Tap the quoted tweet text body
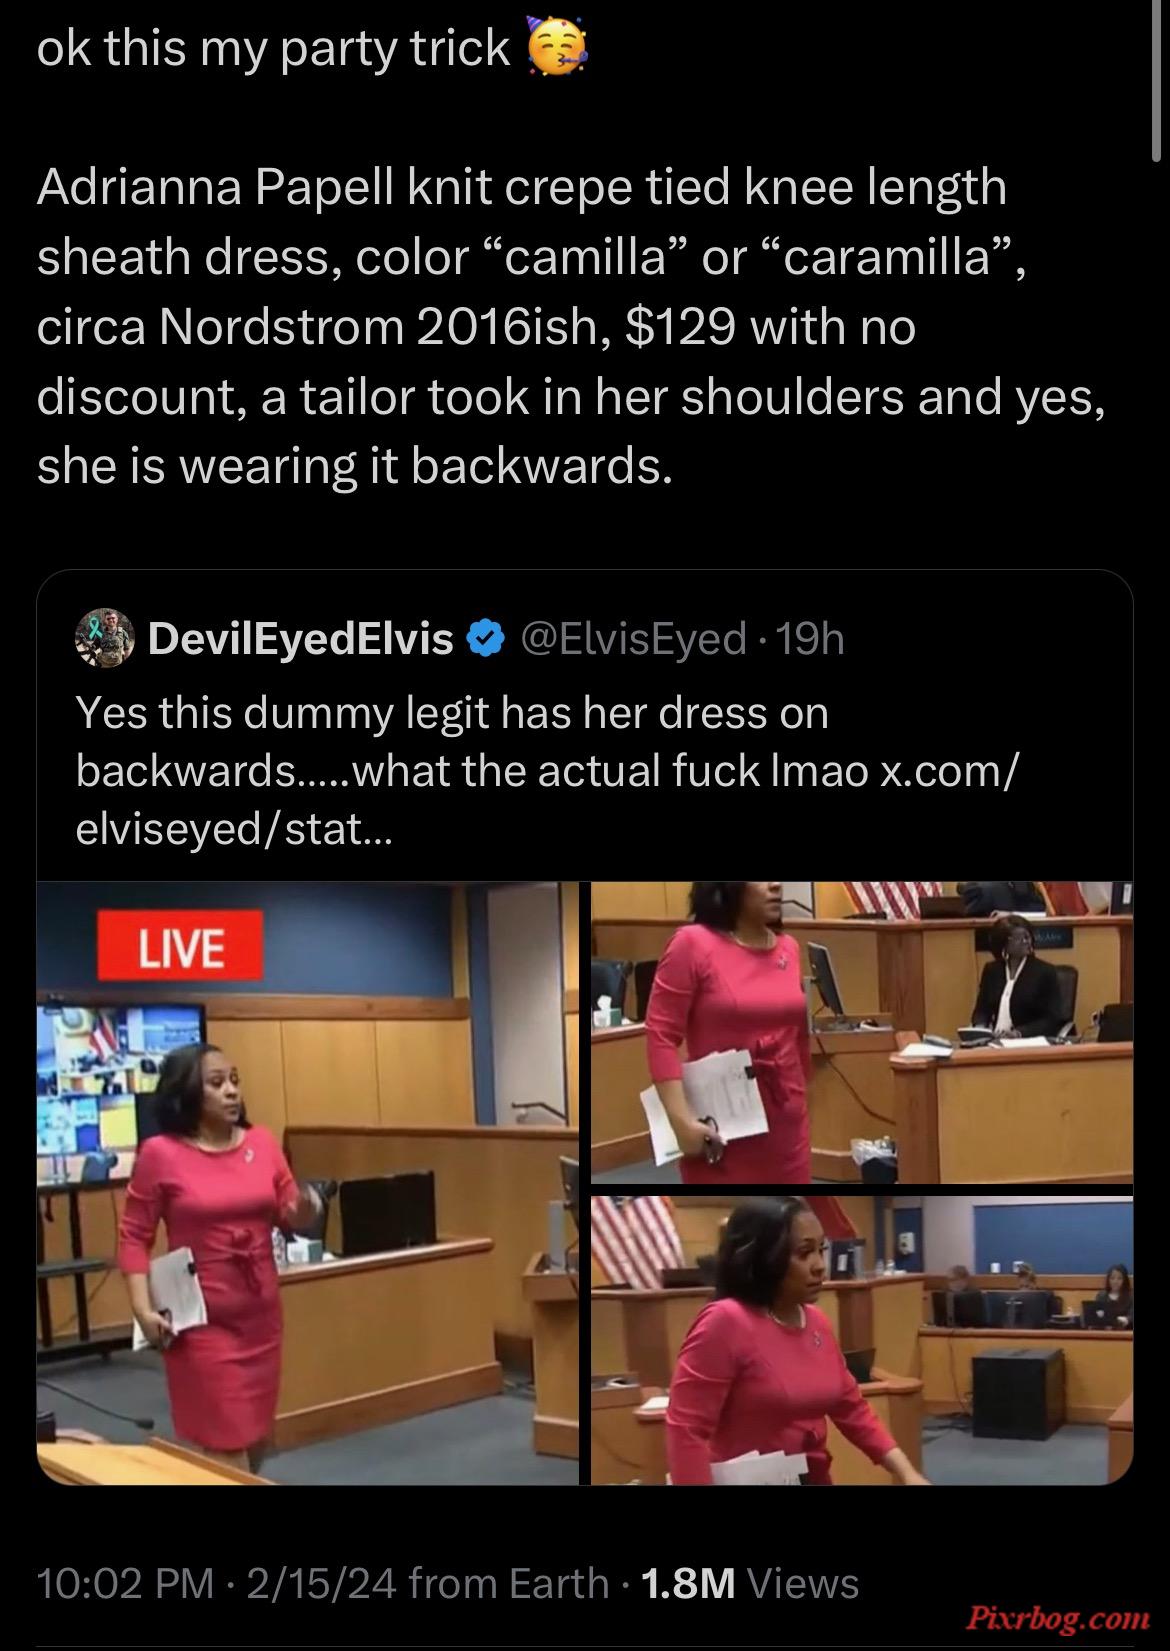The height and width of the screenshot is (1651, 1170). coord(549,771)
